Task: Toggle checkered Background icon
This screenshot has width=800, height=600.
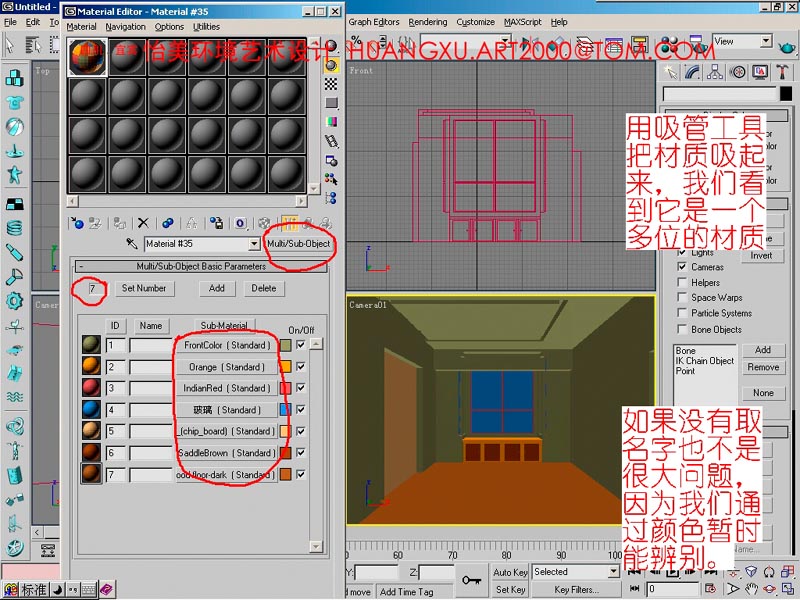Action: pyautogui.click(x=332, y=84)
